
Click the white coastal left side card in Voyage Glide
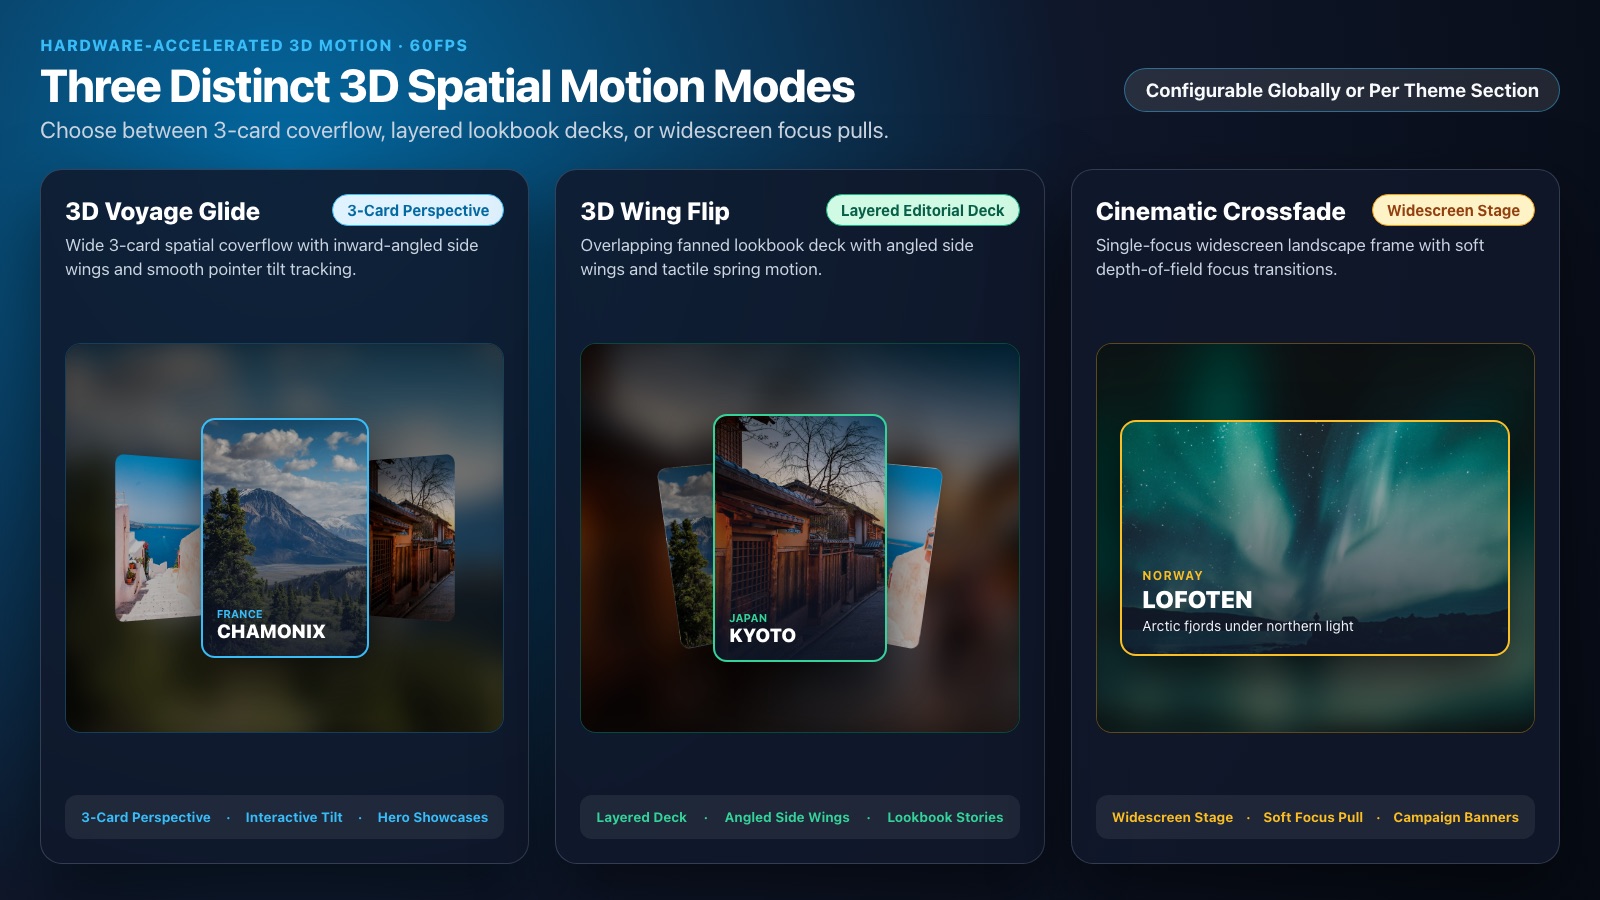158,538
